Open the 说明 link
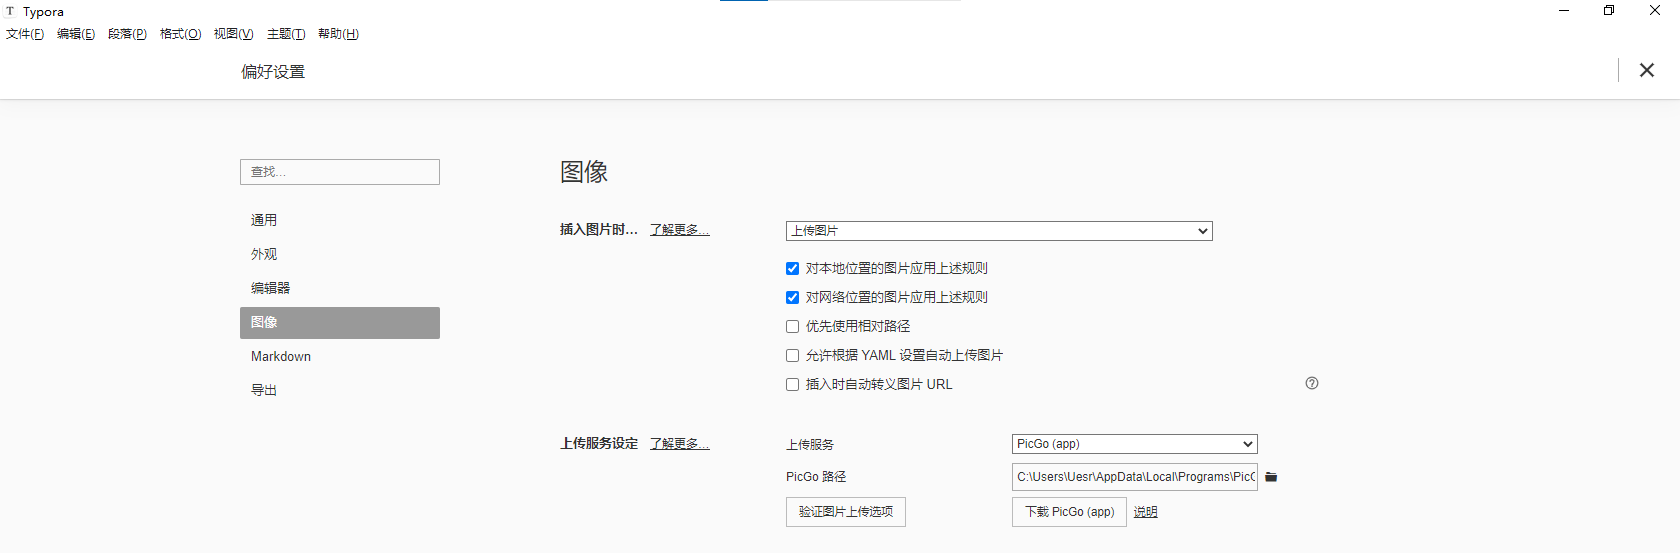1680x553 pixels. click(1145, 512)
